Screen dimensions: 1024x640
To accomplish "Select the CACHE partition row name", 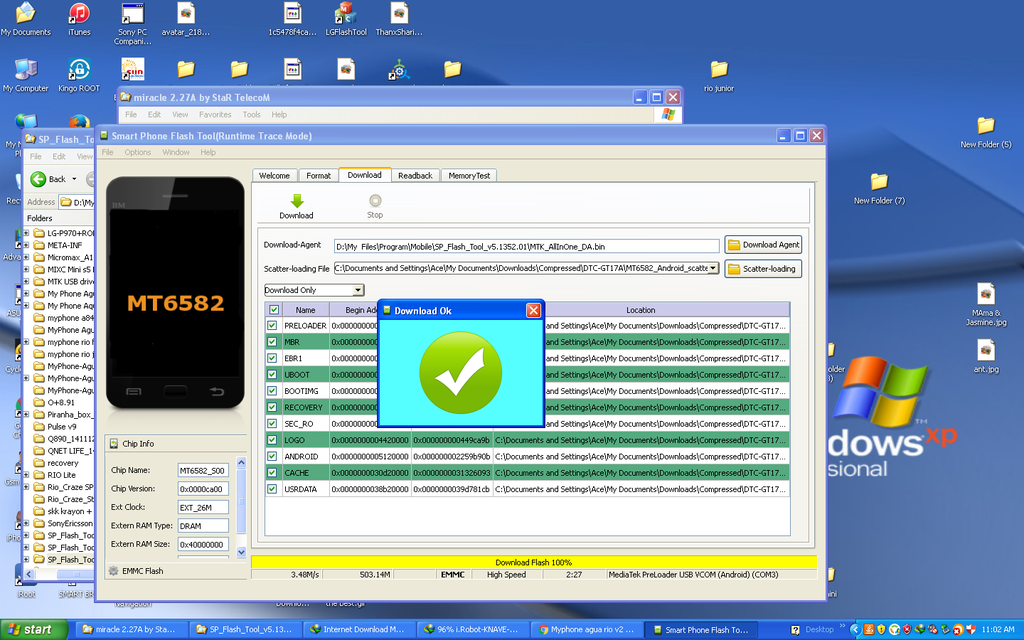I will pos(296,473).
